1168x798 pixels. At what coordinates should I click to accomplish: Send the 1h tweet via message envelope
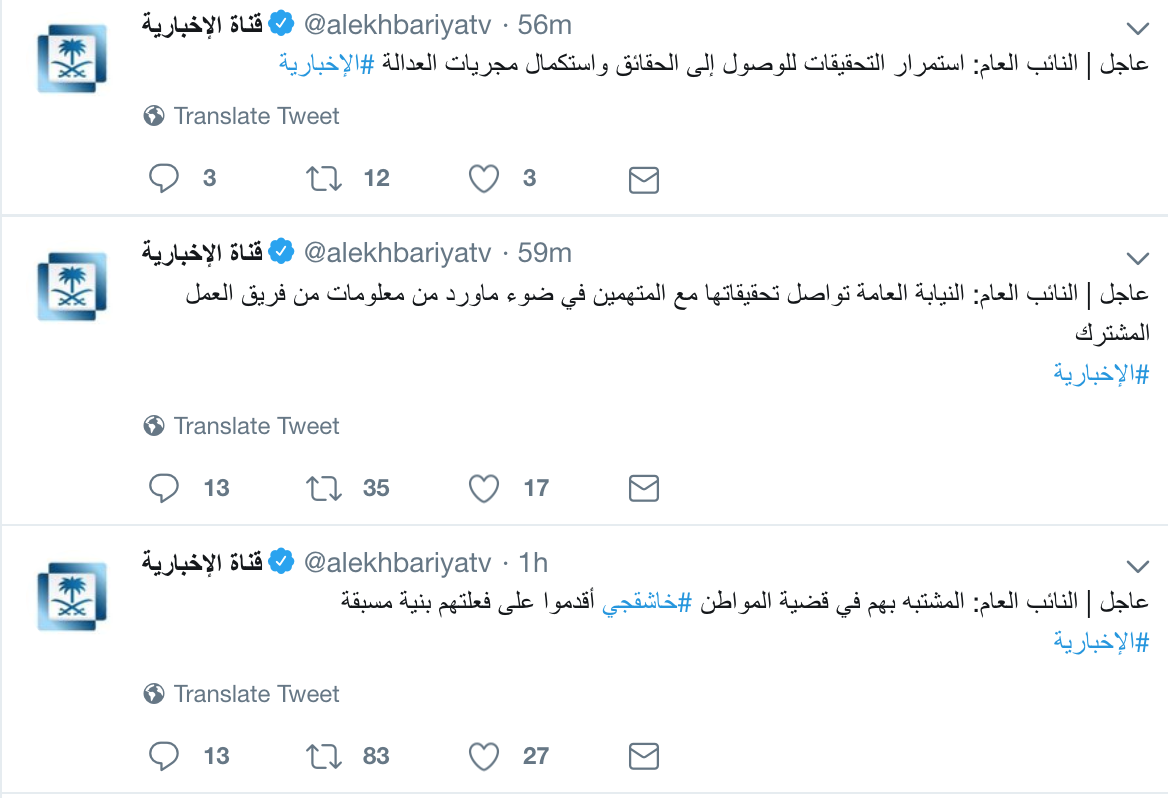644,756
